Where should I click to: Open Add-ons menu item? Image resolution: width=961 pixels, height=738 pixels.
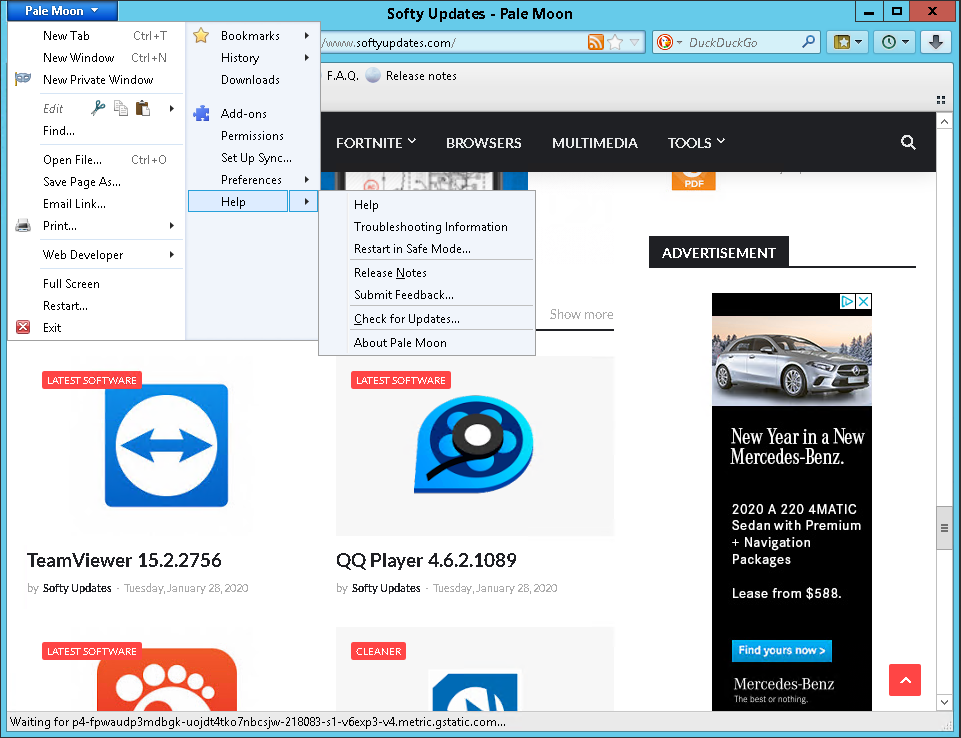(x=254, y=113)
